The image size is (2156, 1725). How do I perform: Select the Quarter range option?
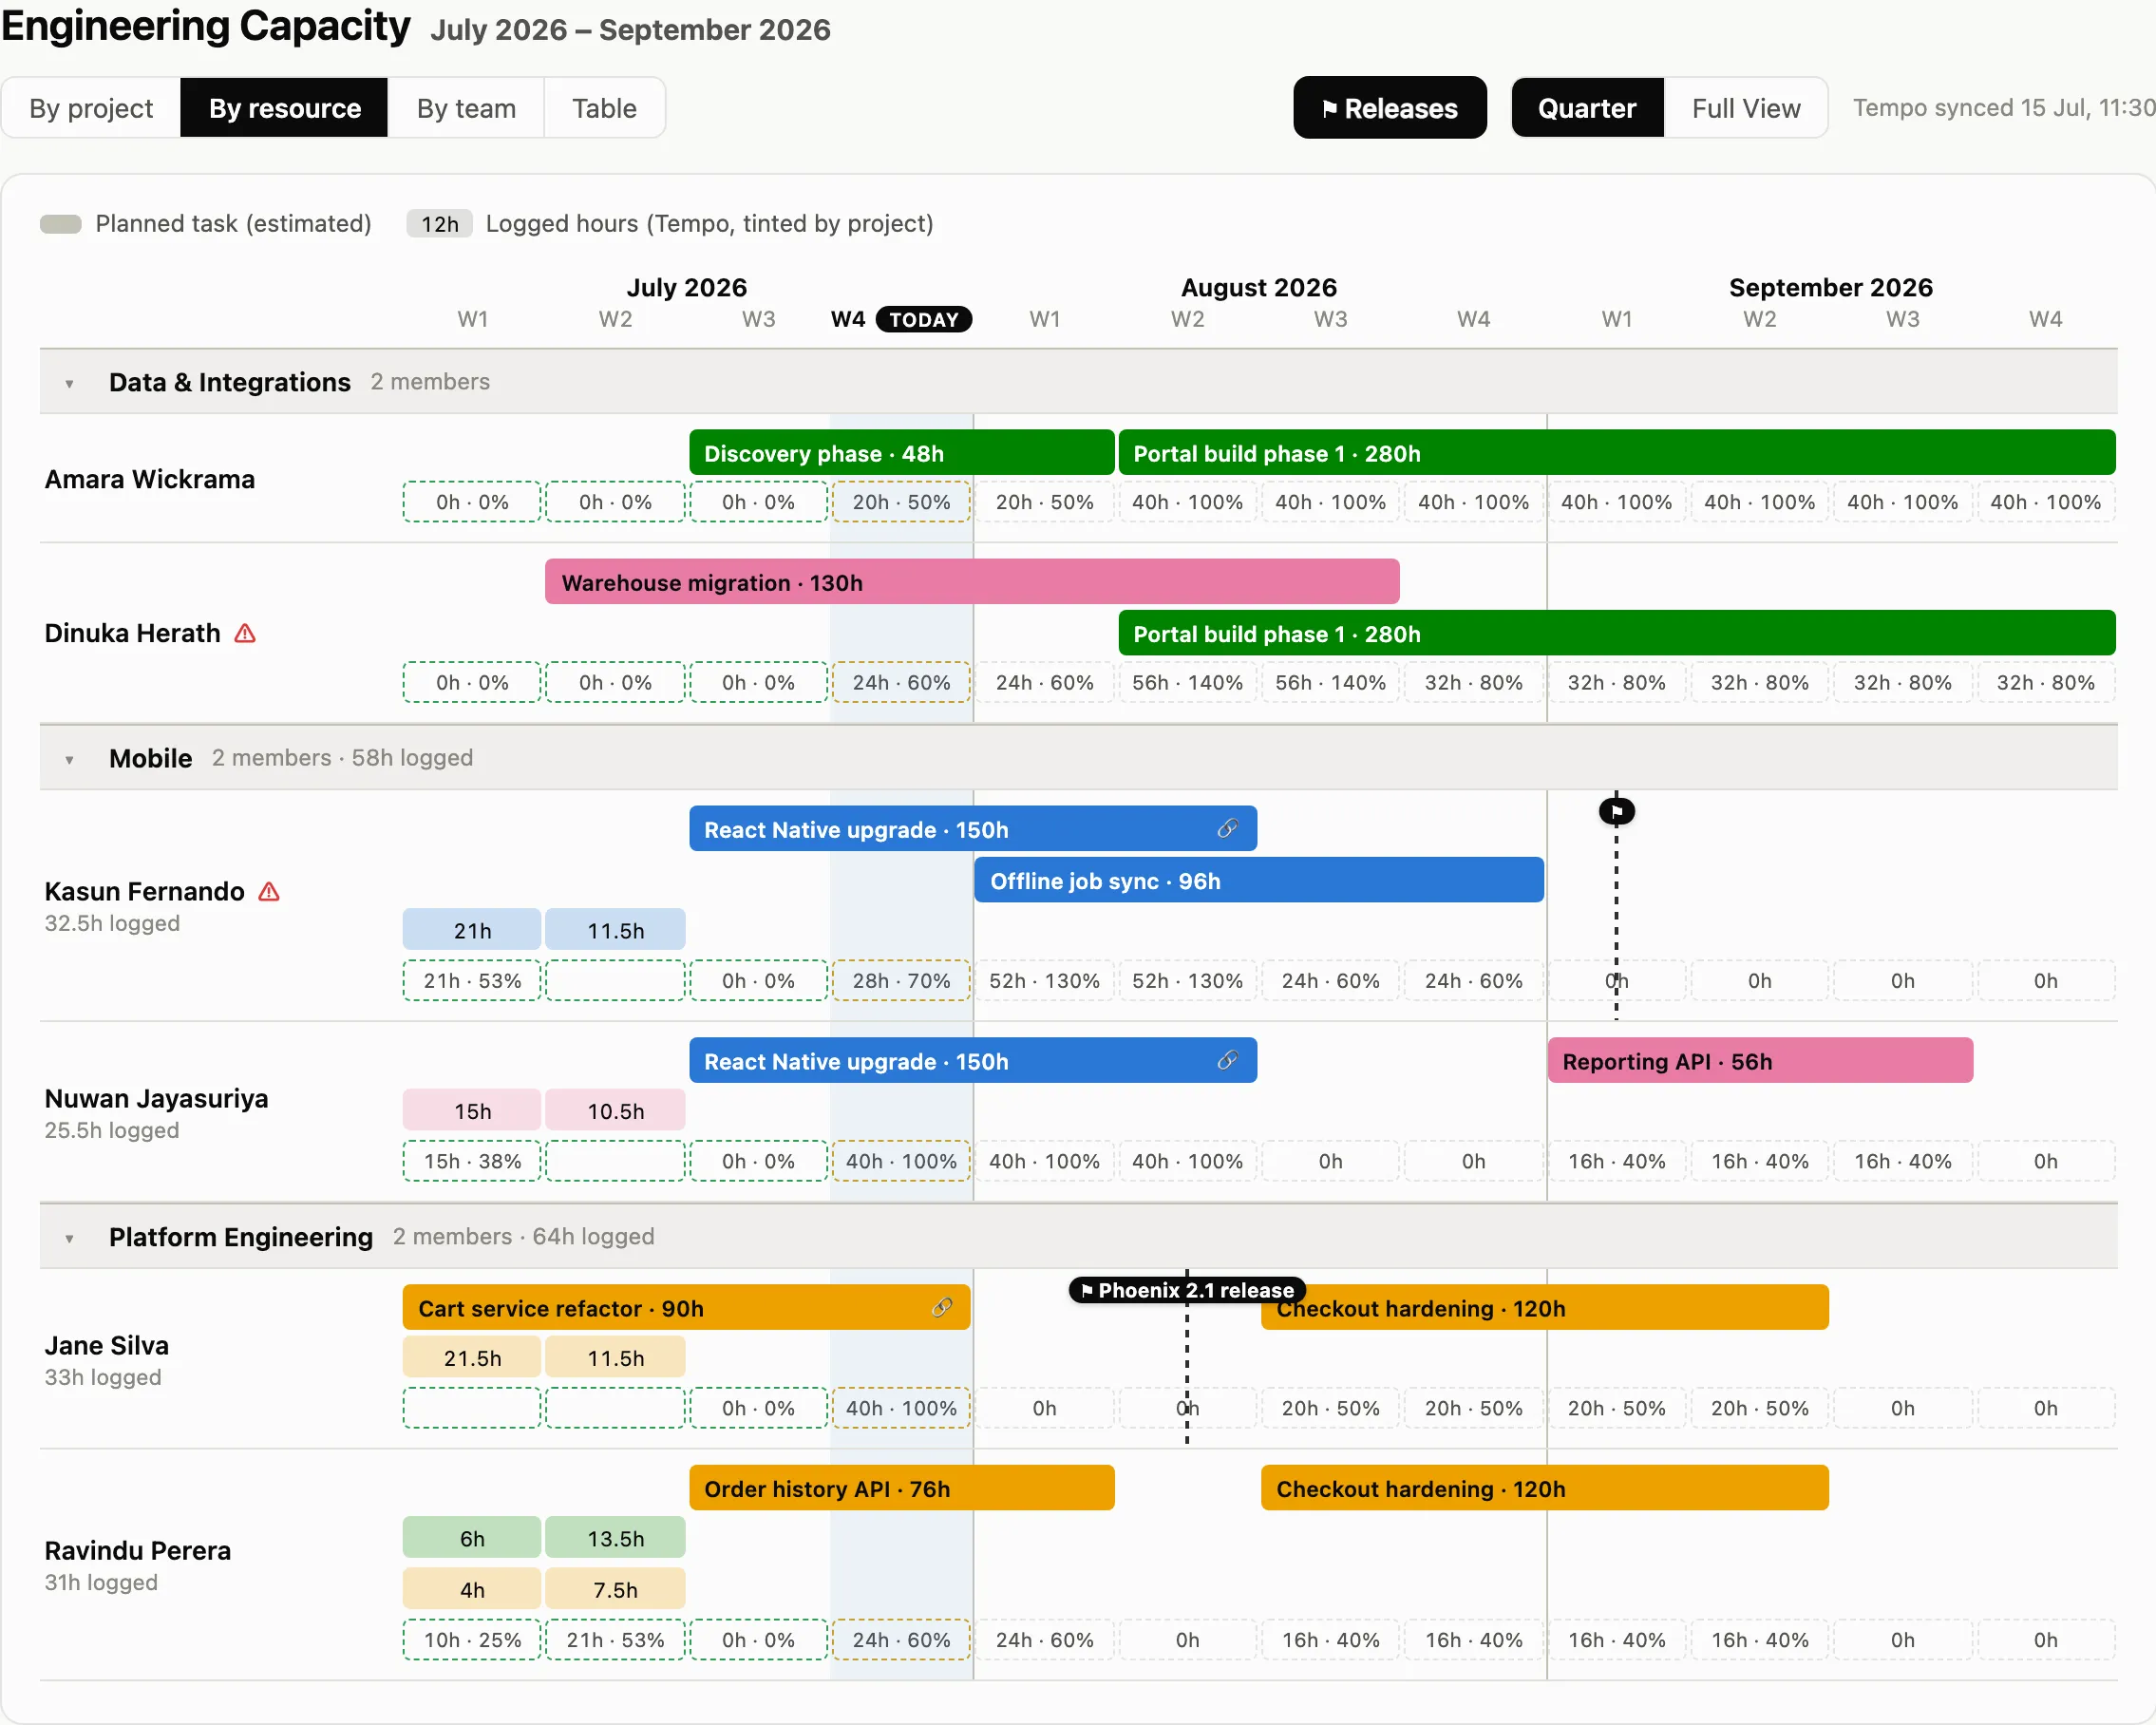pyautogui.click(x=1587, y=108)
